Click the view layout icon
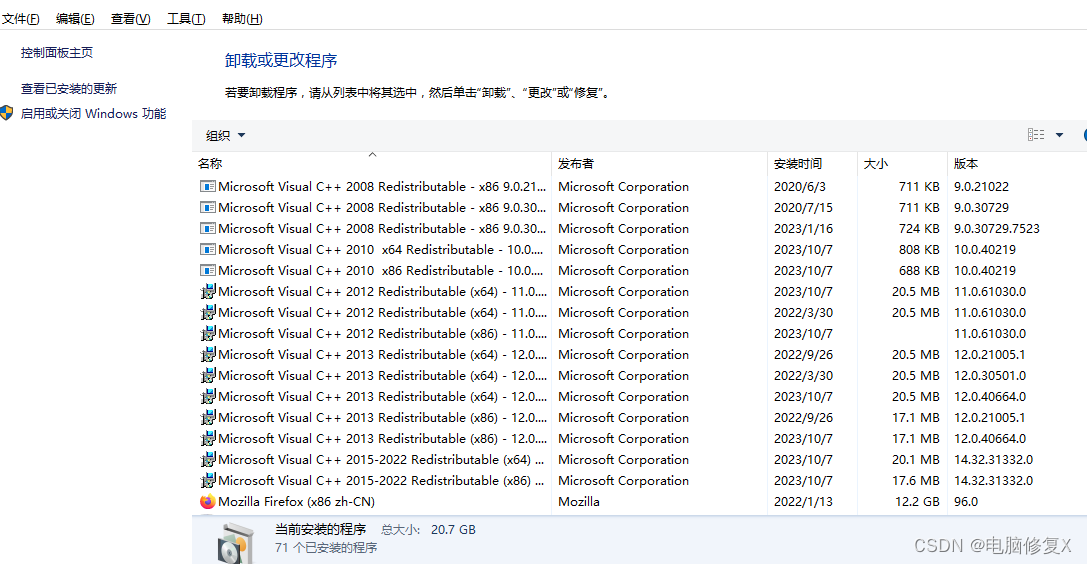 1036,135
